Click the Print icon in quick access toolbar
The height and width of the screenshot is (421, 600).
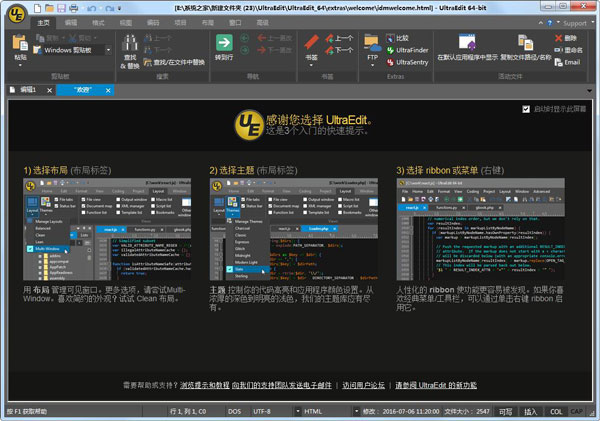coord(74,8)
